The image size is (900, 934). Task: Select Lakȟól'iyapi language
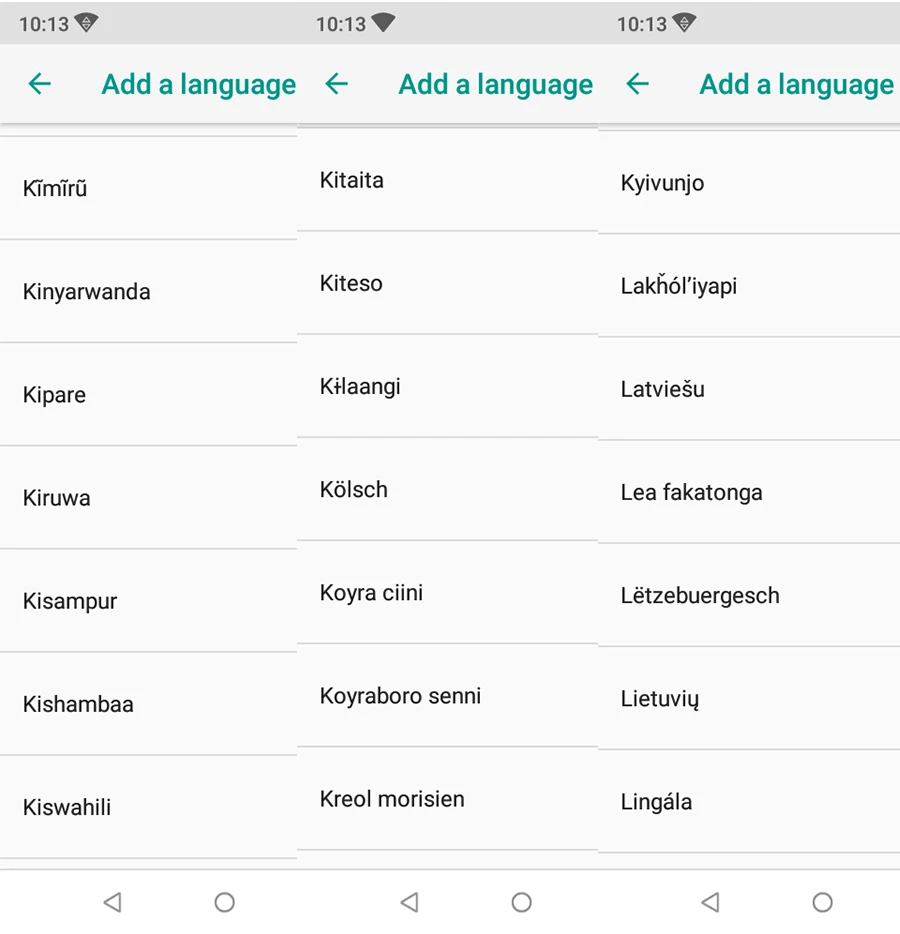pyautogui.click(x=749, y=285)
